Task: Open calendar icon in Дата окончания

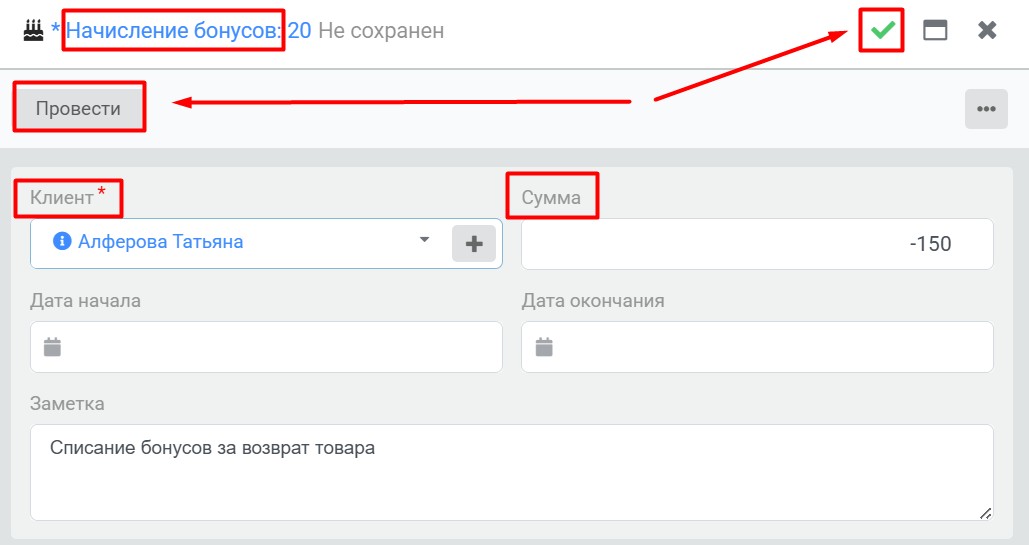Action: click(x=544, y=347)
